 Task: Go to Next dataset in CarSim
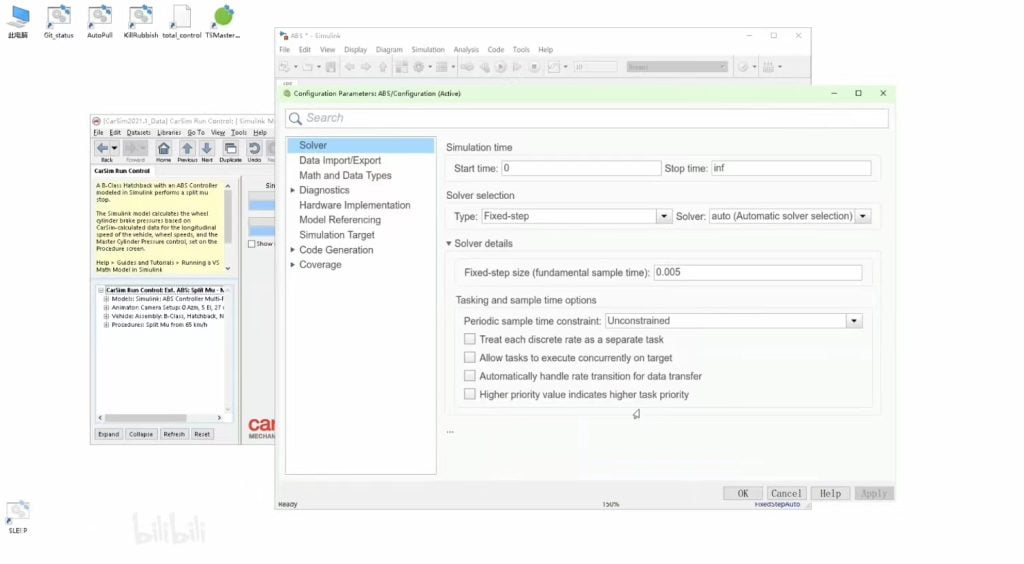207,148
